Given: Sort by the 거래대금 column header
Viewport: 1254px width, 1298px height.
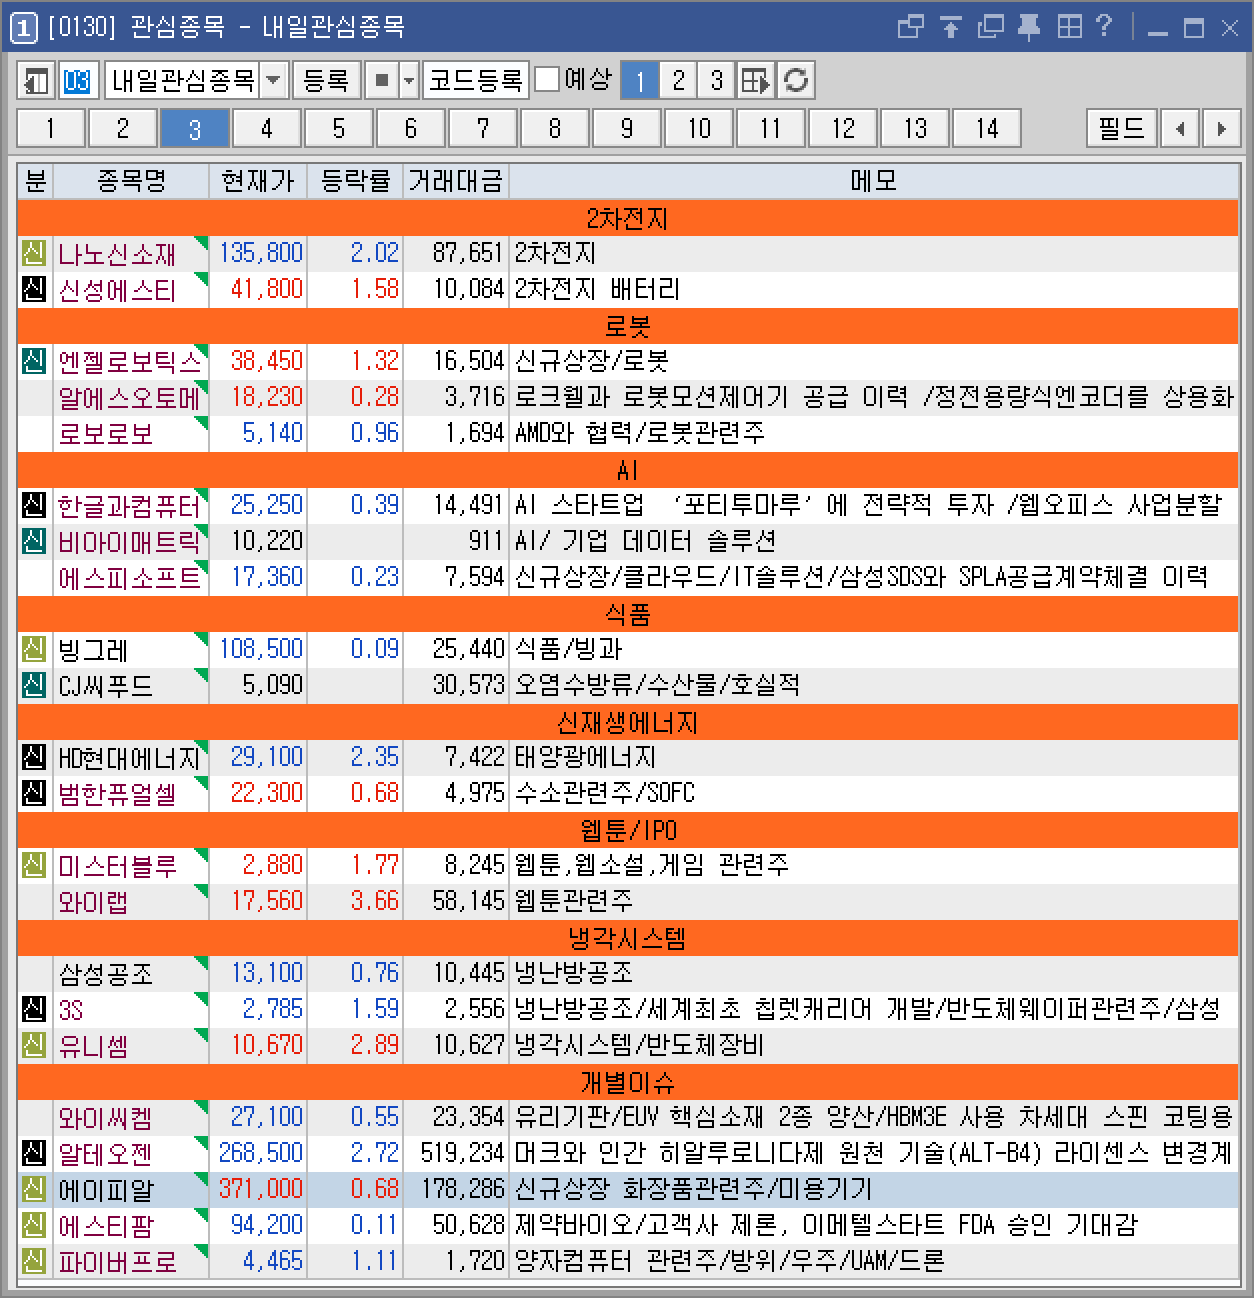Looking at the screenshot, I should tap(455, 181).
